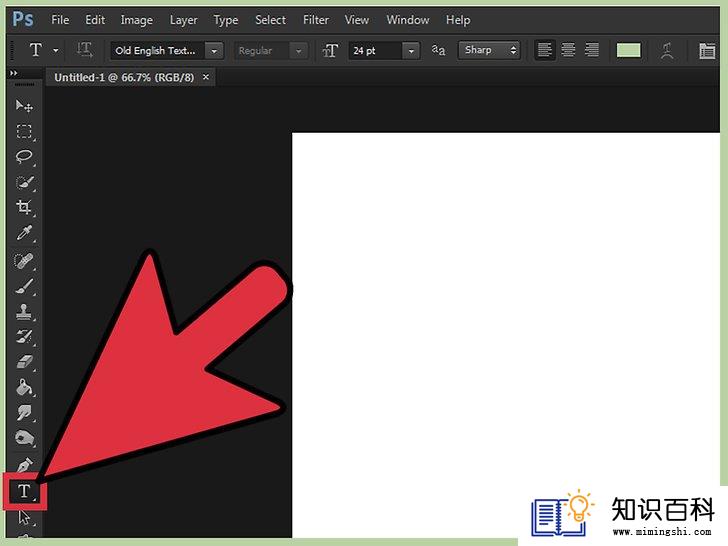Open the Type menu
Viewport: 728px width, 546px height.
coord(226,20)
